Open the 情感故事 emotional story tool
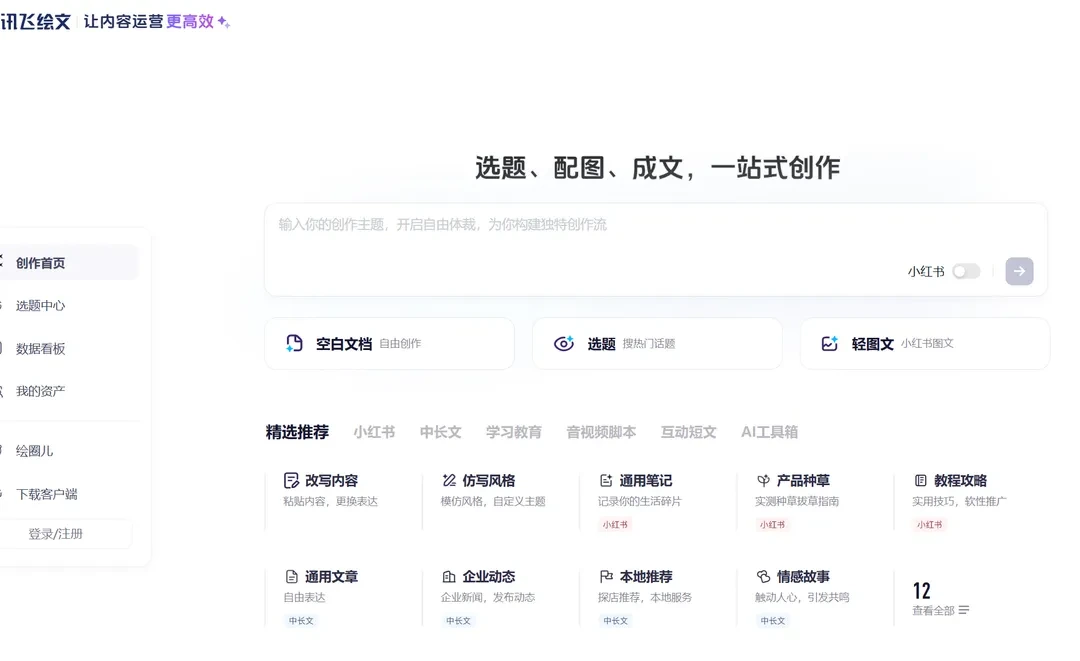Screen dimensions: 1080x661 tap(761, 576)
